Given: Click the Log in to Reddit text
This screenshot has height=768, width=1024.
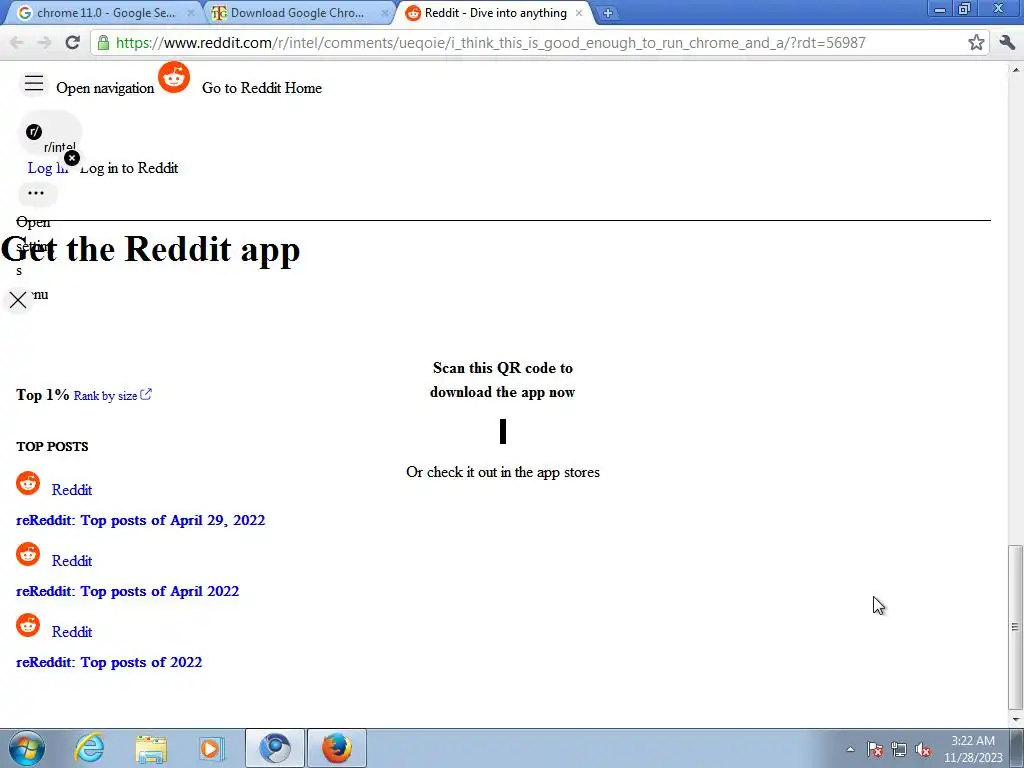Looking at the screenshot, I should pyautogui.click(x=129, y=168).
